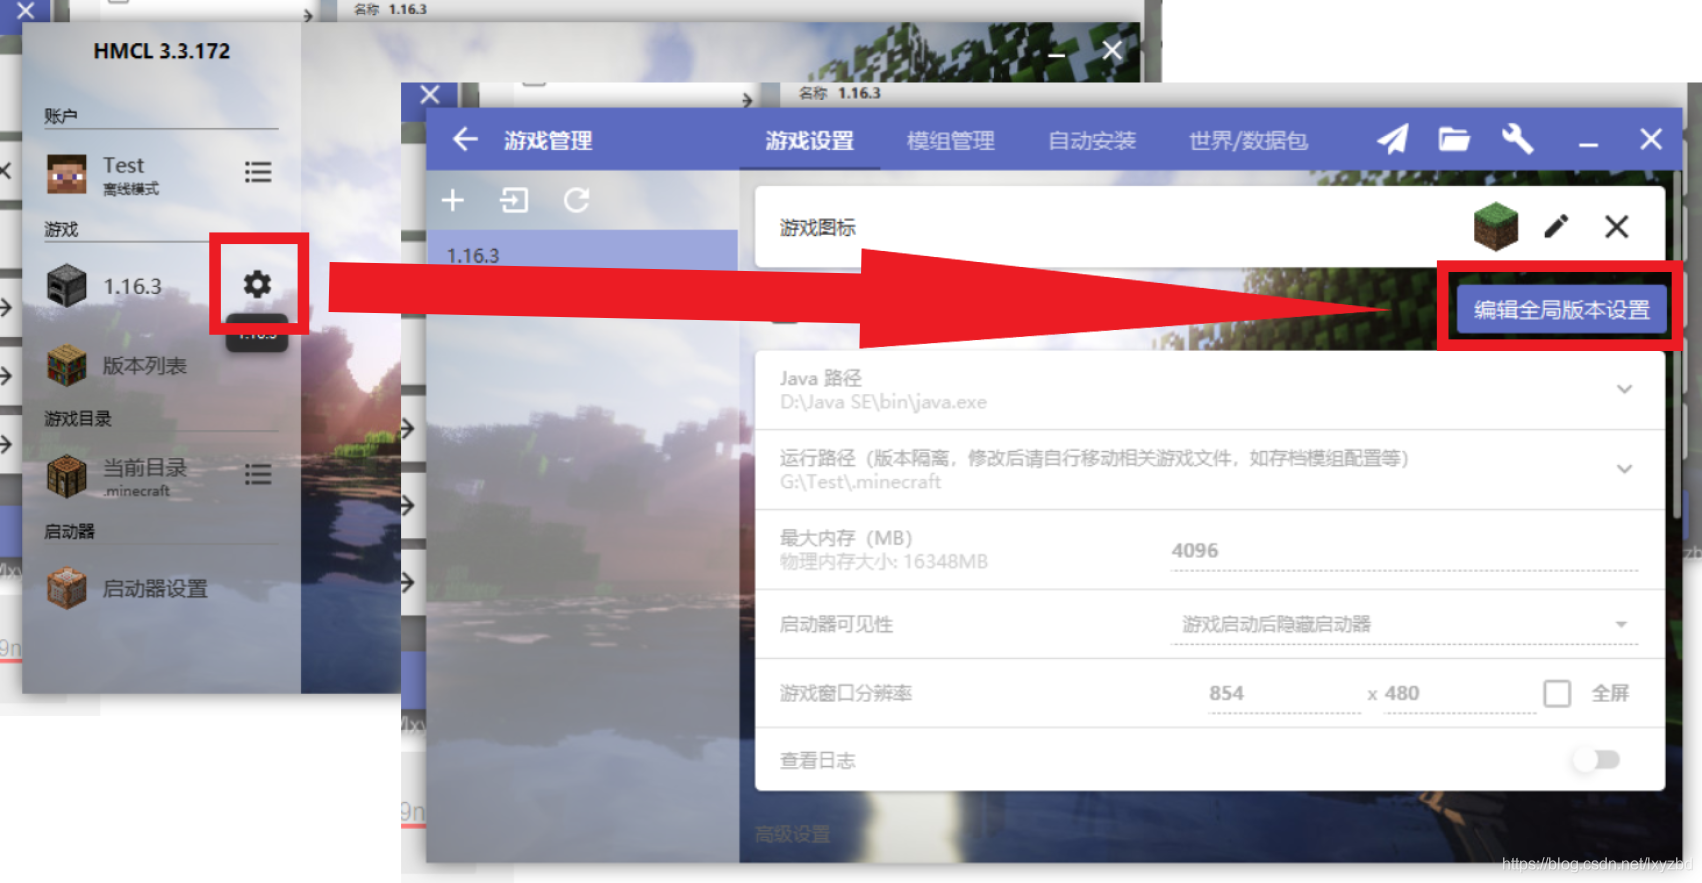This screenshot has height=883, width=1702.
Task: Reset the game icon with X
Action: (x=1617, y=227)
